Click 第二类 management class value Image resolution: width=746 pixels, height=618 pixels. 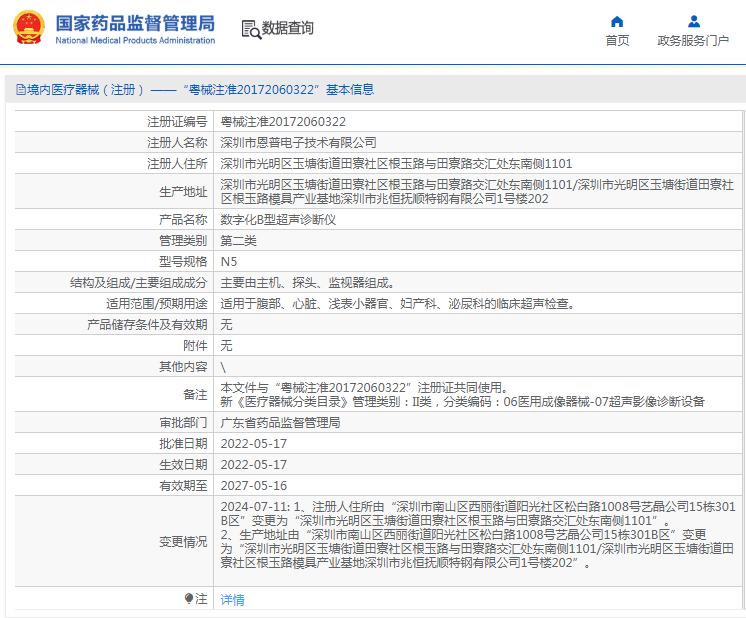click(x=238, y=241)
